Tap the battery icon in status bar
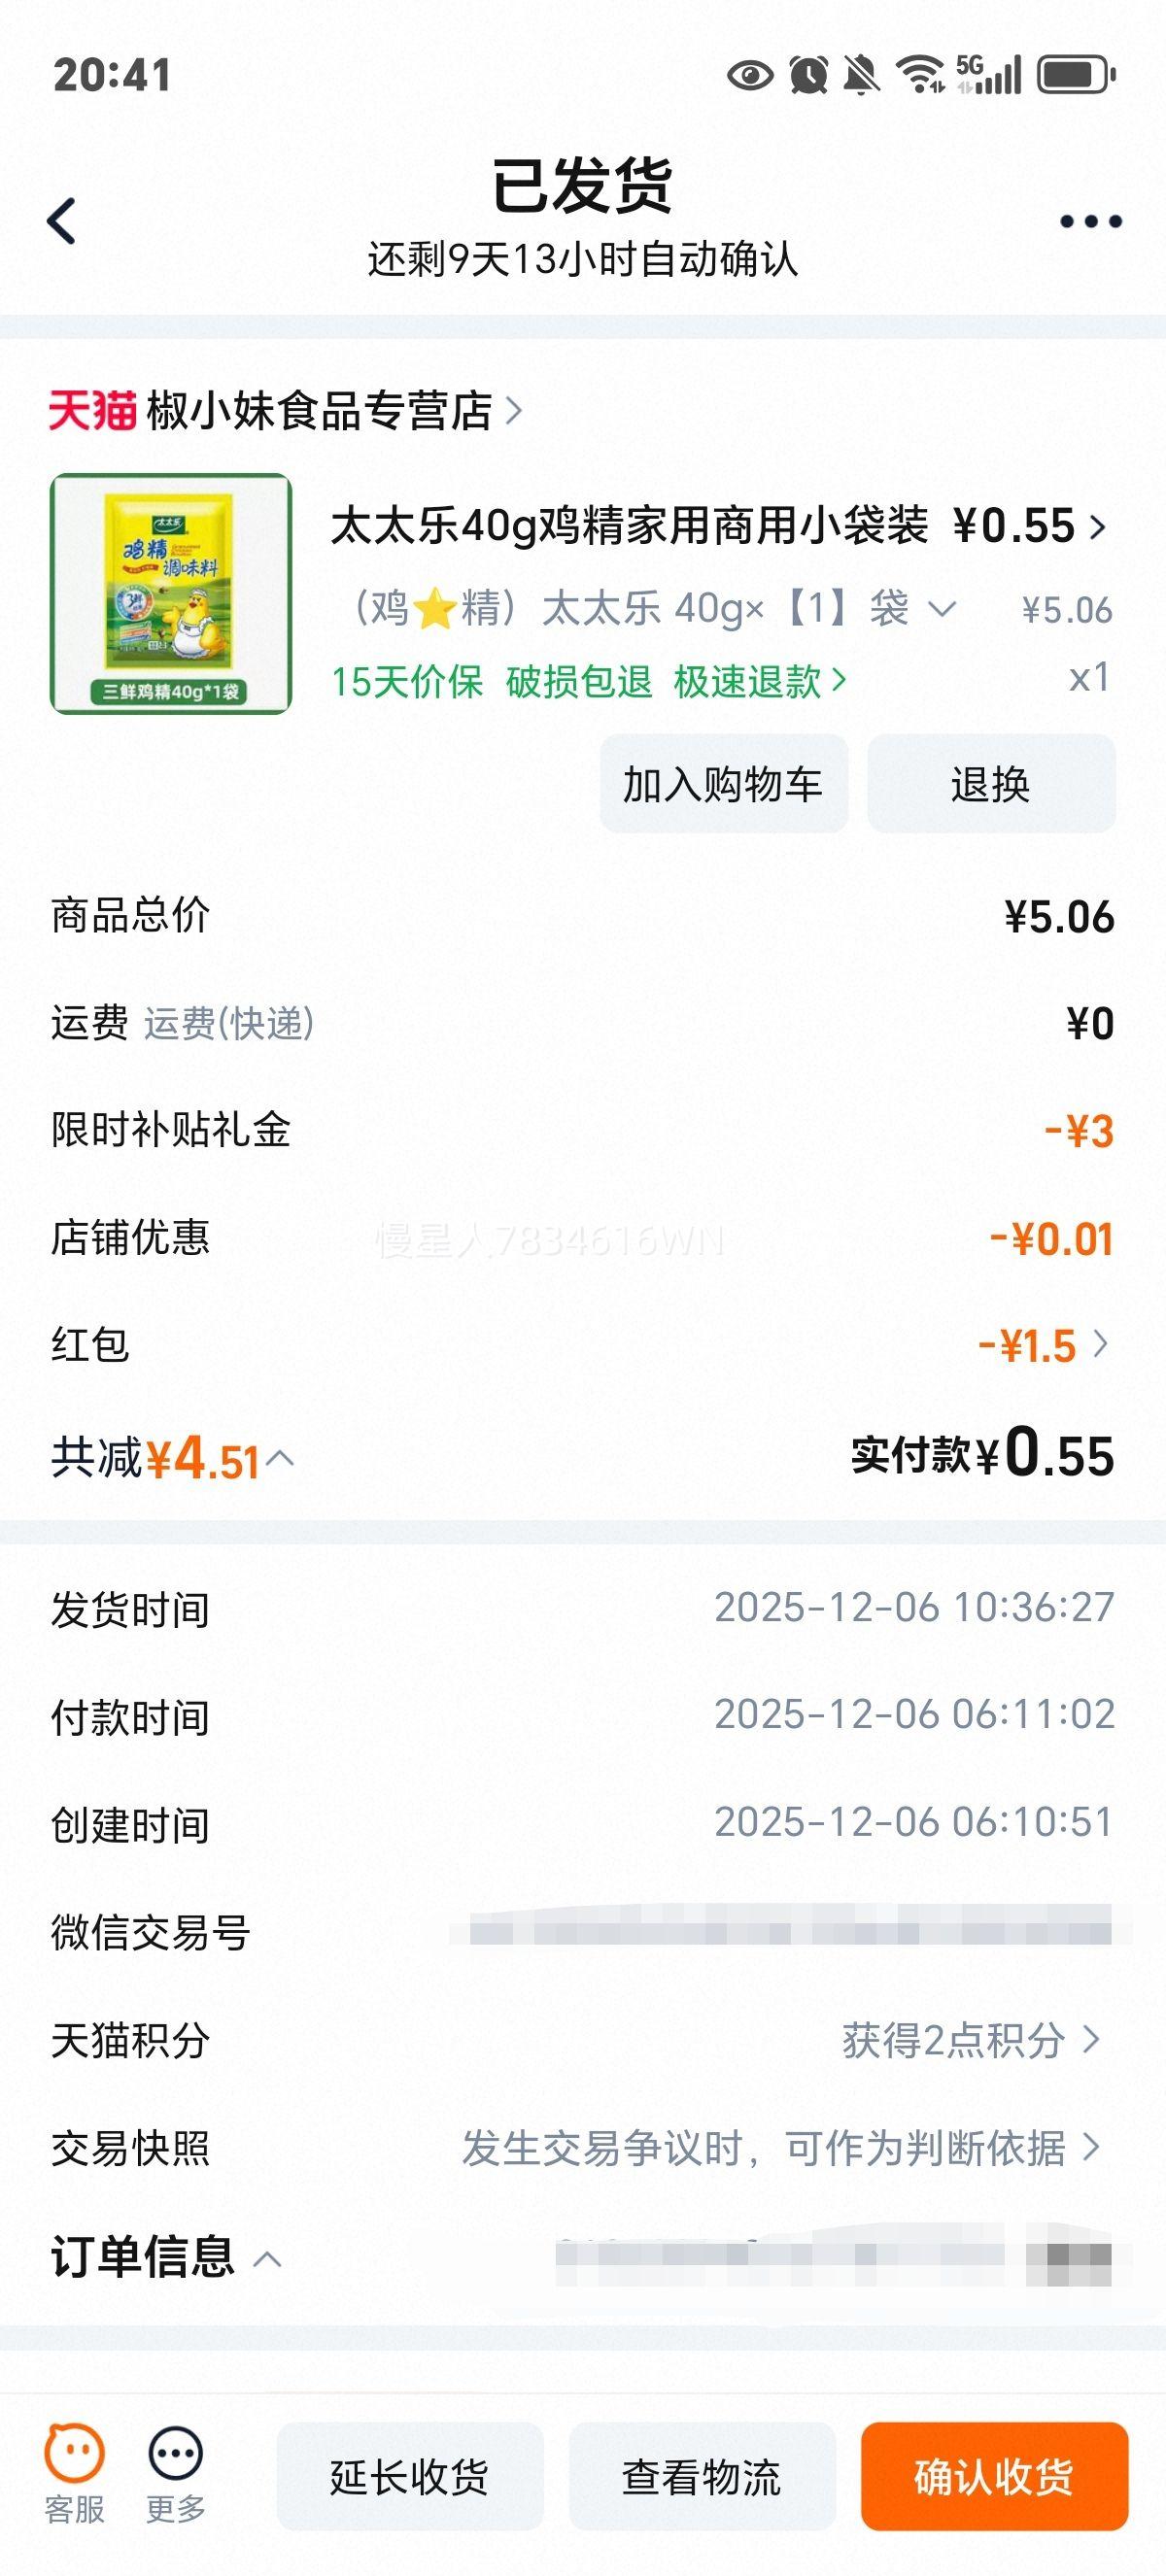The height and width of the screenshot is (2576, 1166). [x=1076, y=75]
